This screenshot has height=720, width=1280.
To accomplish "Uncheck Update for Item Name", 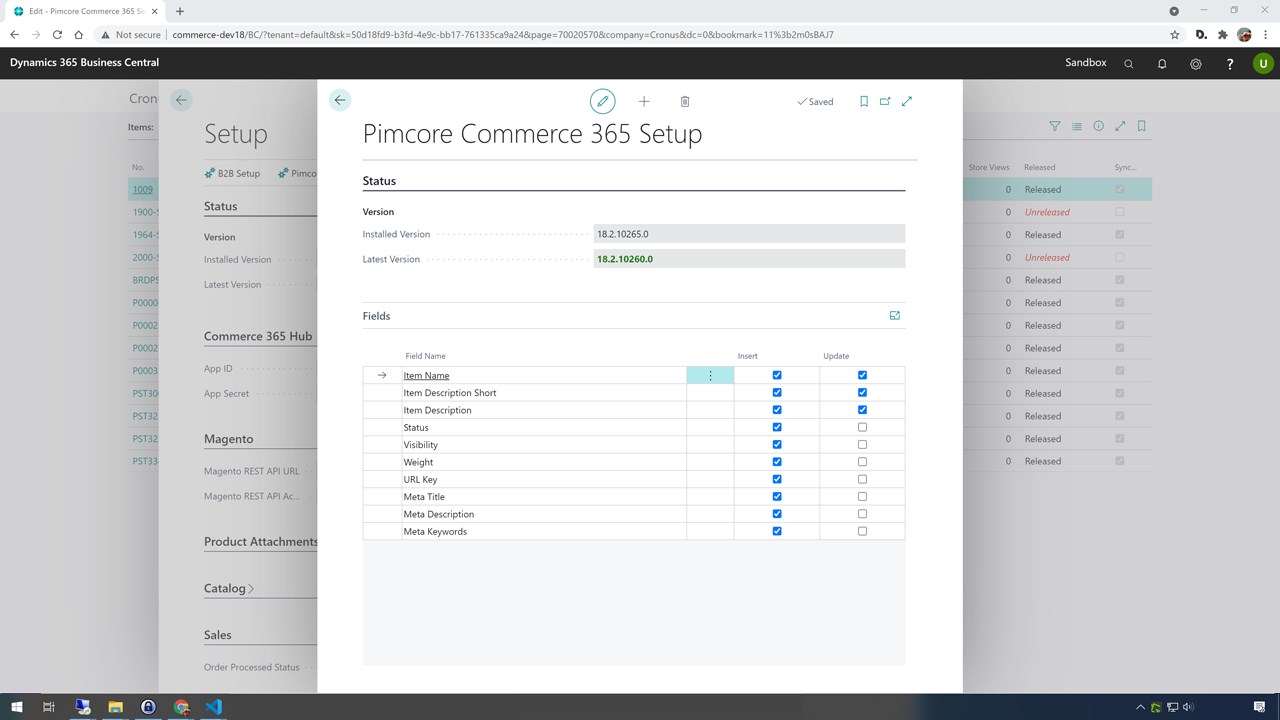I will (x=862, y=375).
